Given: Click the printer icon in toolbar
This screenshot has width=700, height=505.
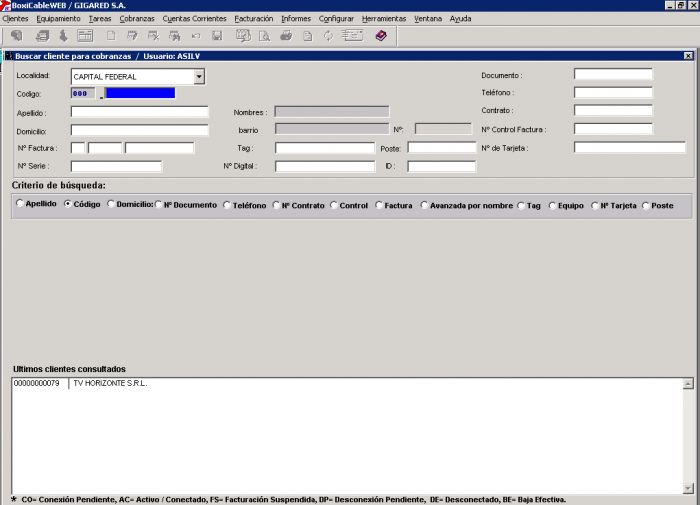Looking at the screenshot, I should (286, 36).
